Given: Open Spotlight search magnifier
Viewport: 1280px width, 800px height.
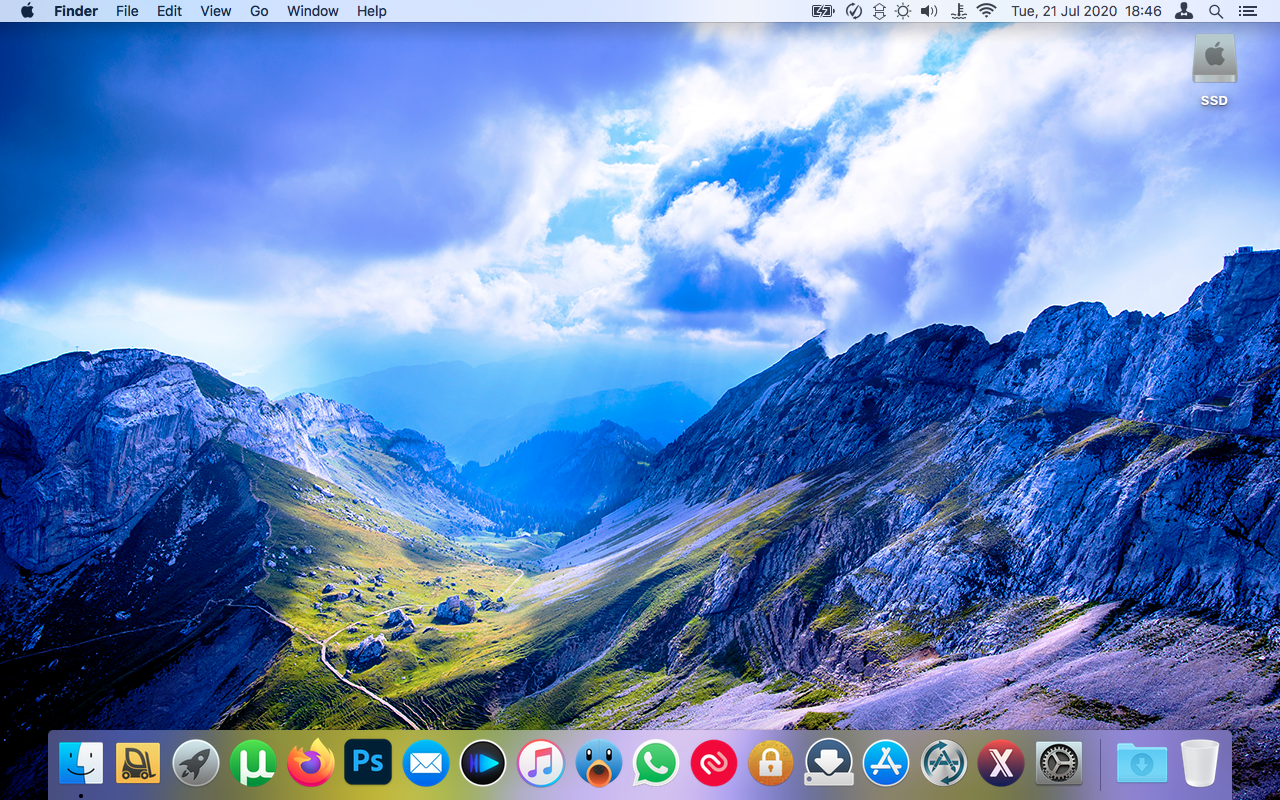Looking at the screenshot, I should 1216,11.
